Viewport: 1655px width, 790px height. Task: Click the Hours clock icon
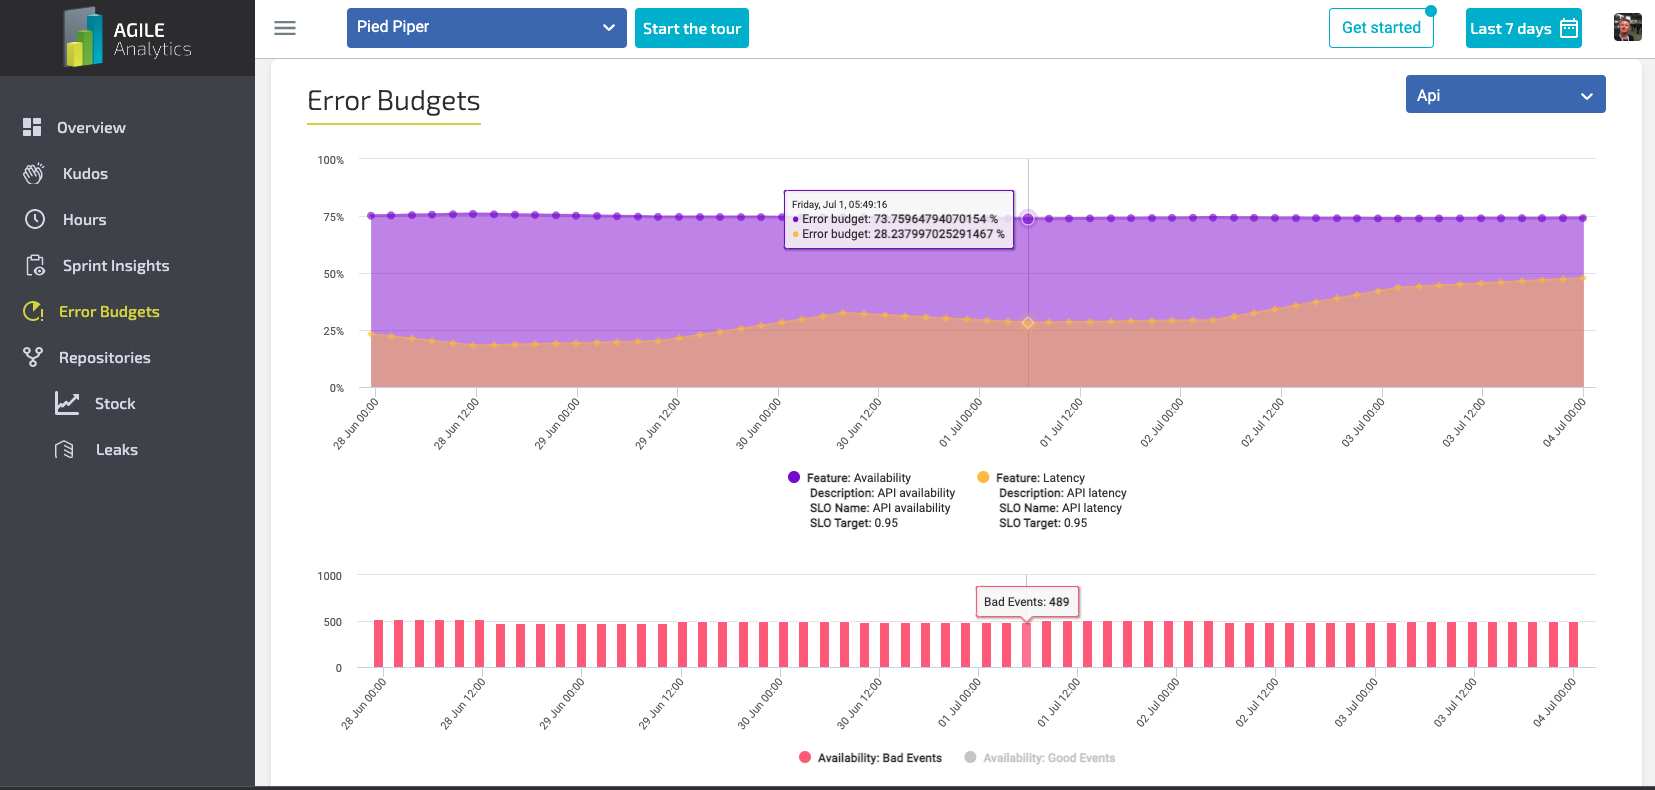tap(35, 219)
